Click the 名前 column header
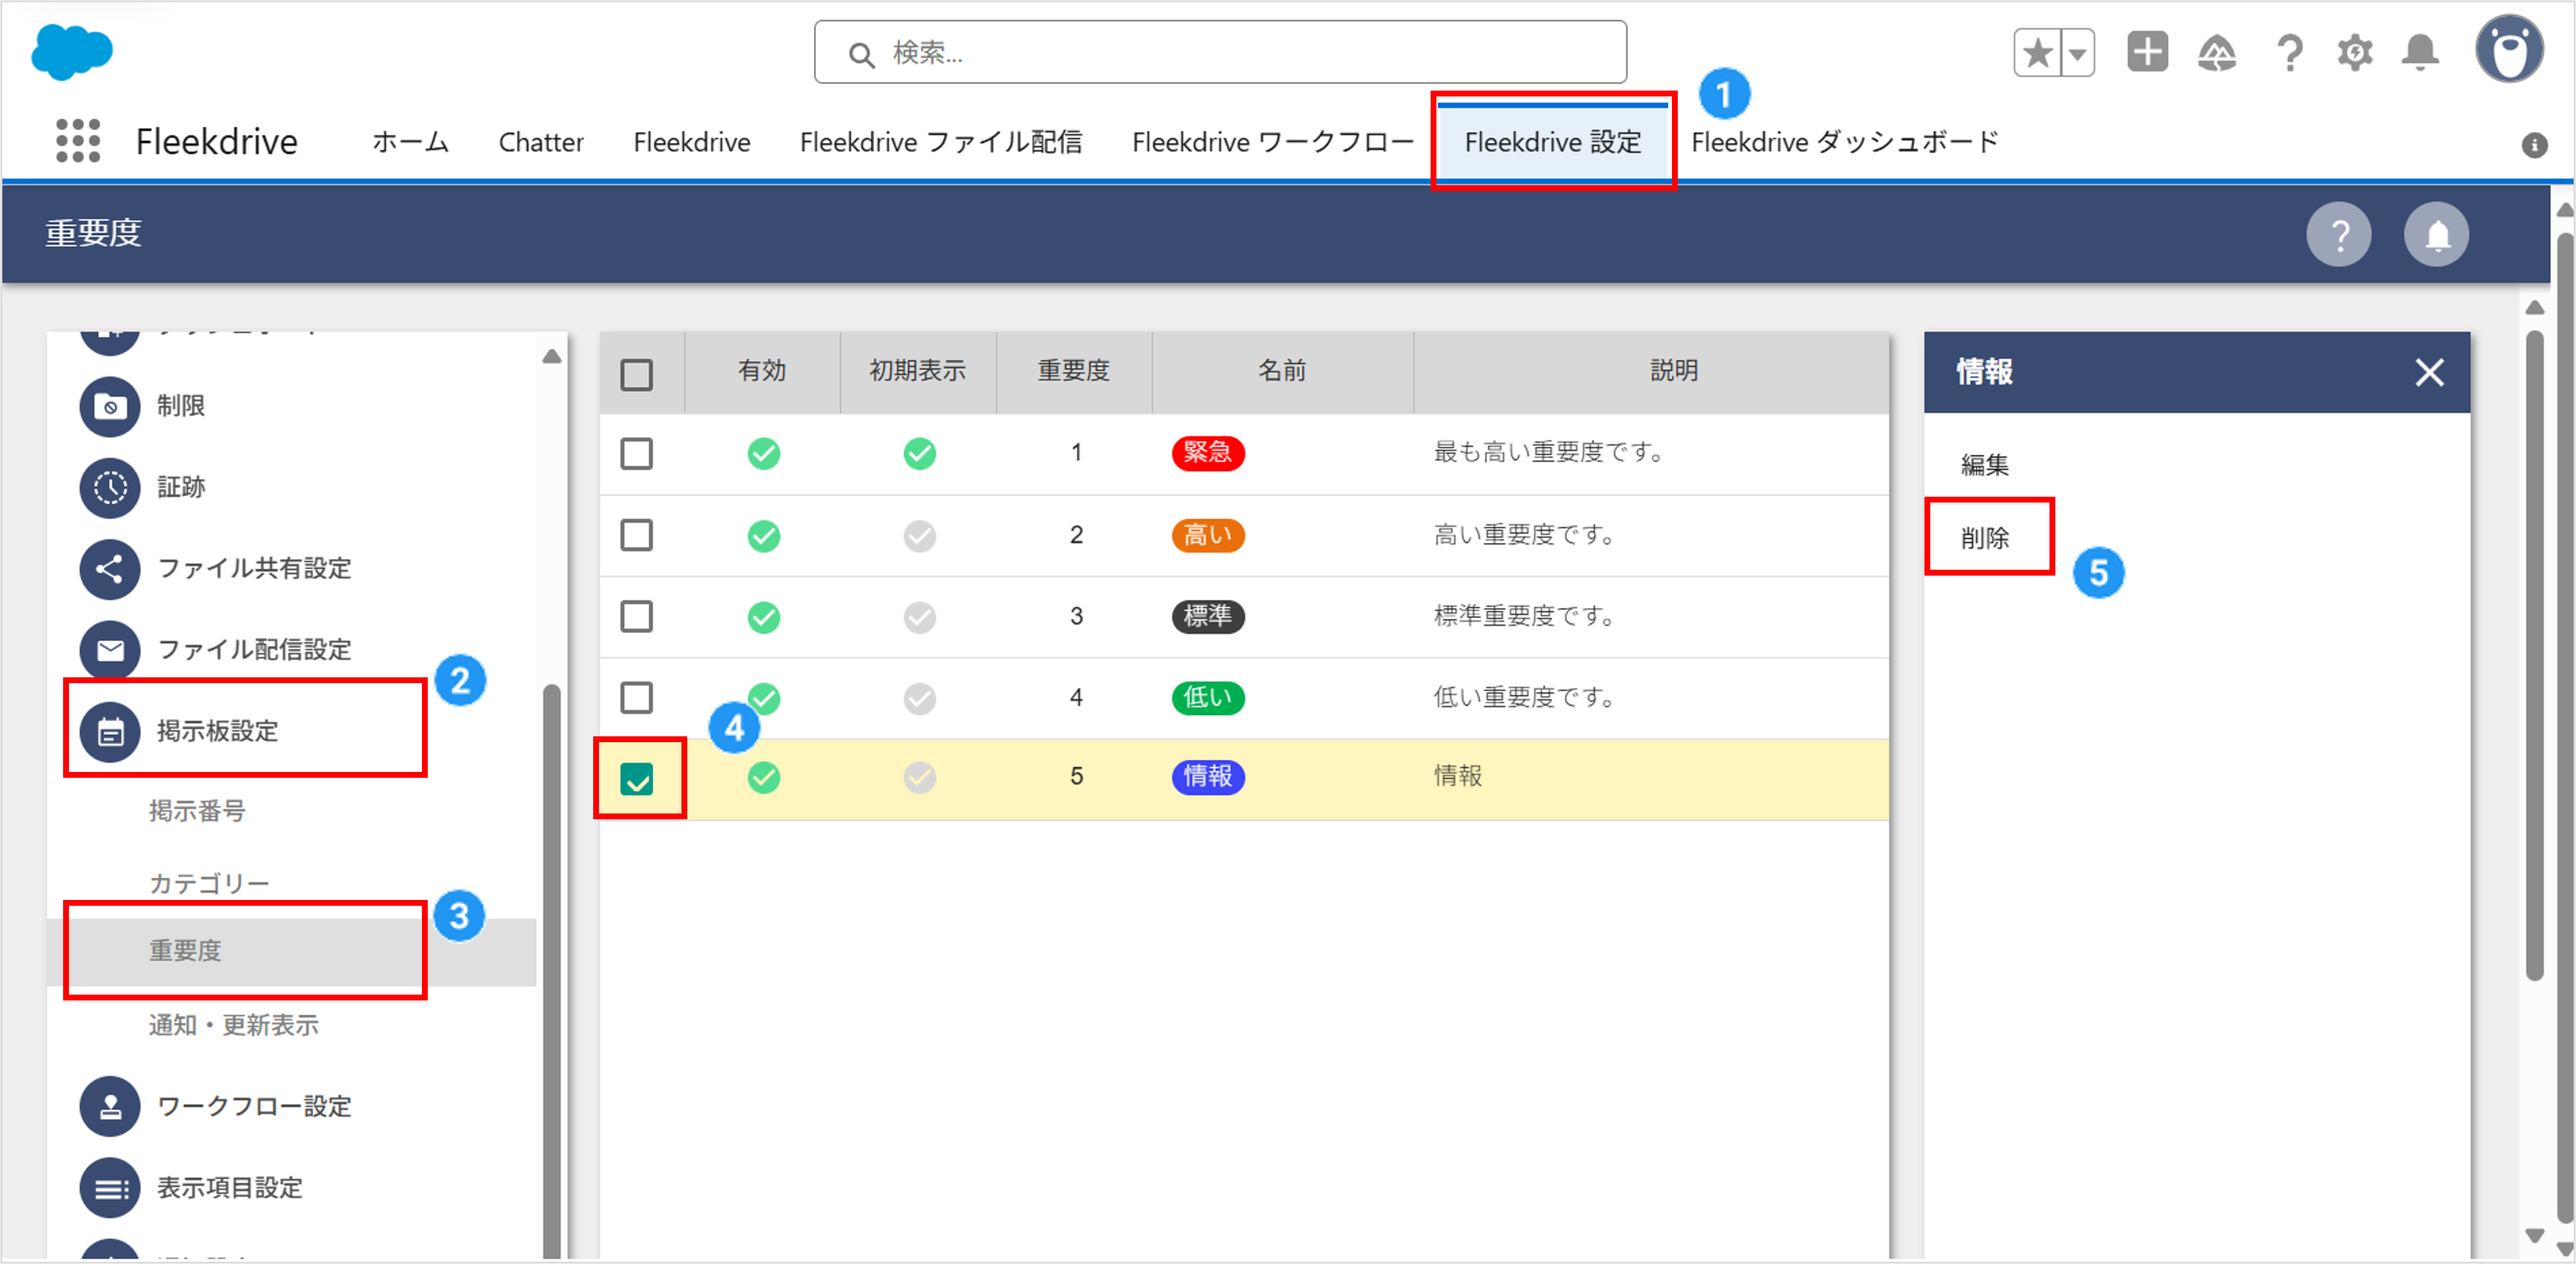The image size is (2576, 1264). tap(1283, 372)
